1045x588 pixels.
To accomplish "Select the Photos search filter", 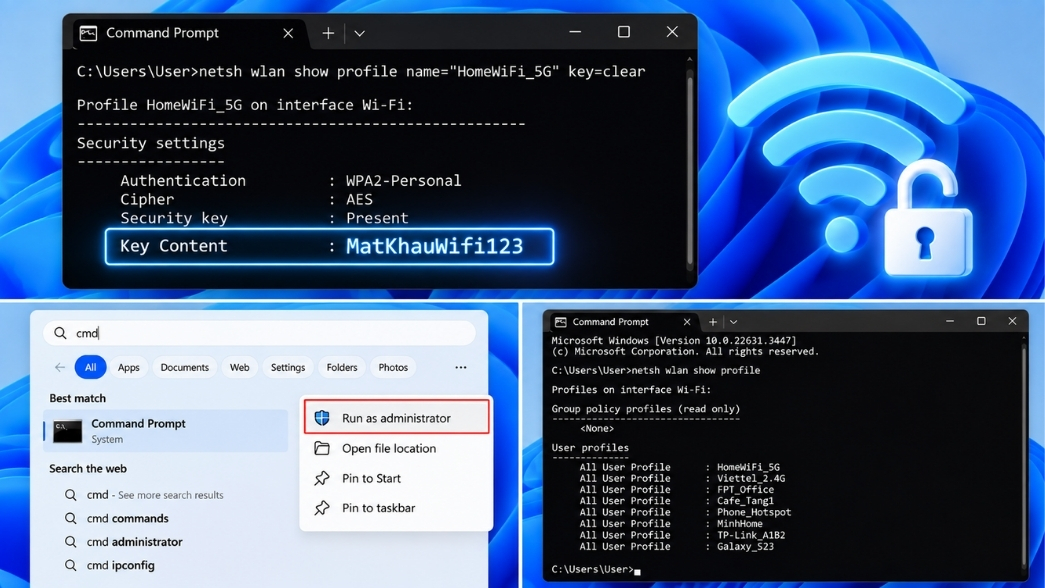I will point(393,367).
